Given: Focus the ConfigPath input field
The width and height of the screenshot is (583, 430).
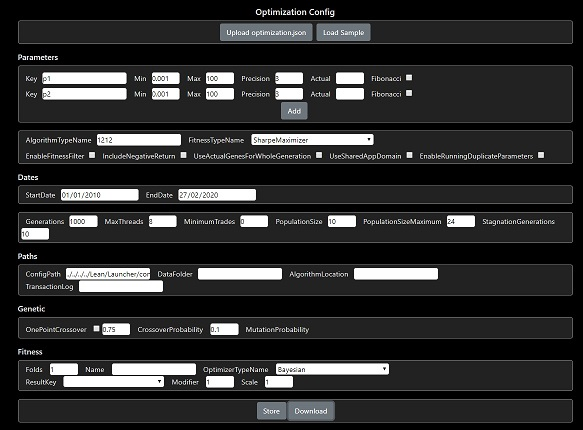Looking at the screenshot, I should click(108, 274).
